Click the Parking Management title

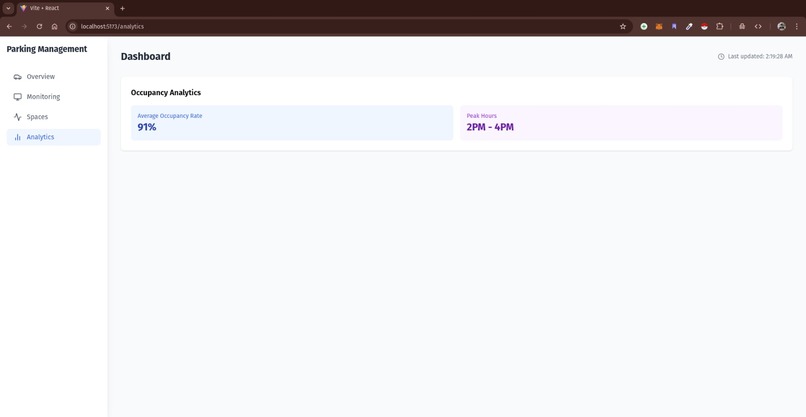47,49
